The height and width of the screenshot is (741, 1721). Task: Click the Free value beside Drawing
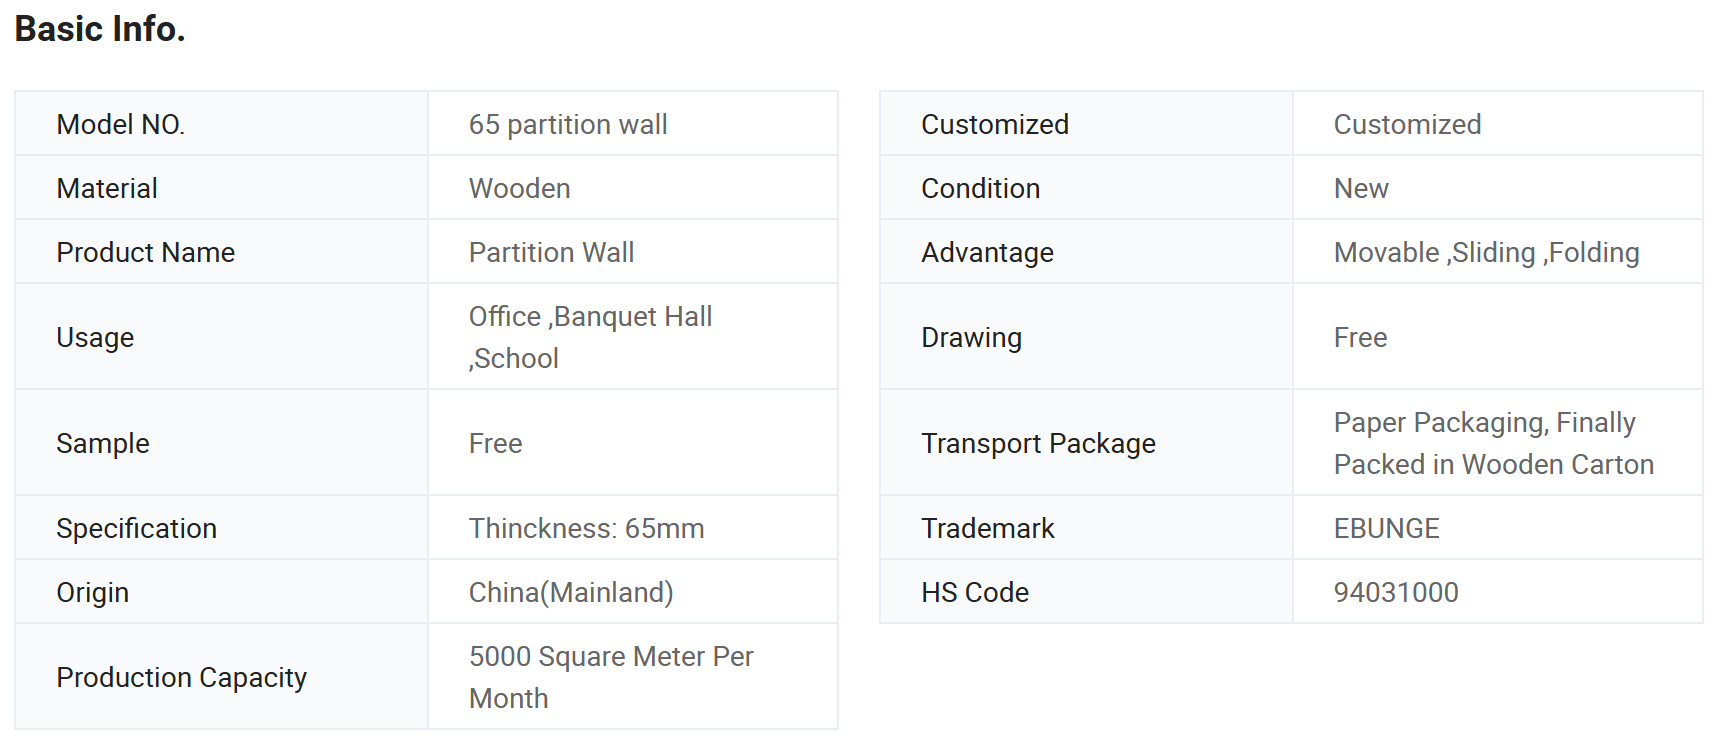(1360, 337)
